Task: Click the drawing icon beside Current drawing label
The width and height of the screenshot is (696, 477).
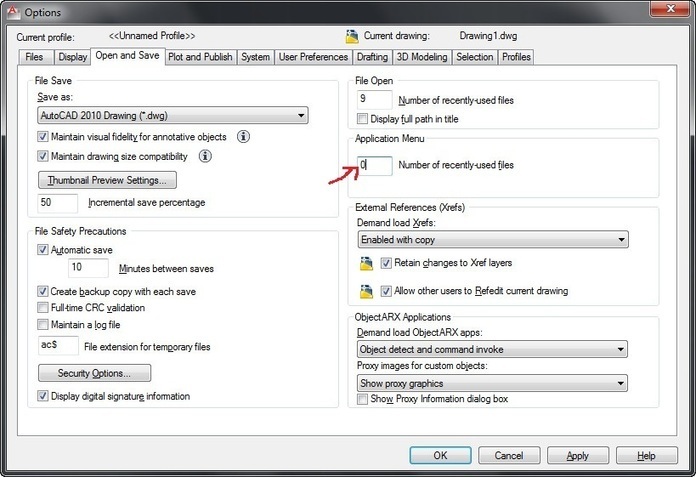Action: 352,36
